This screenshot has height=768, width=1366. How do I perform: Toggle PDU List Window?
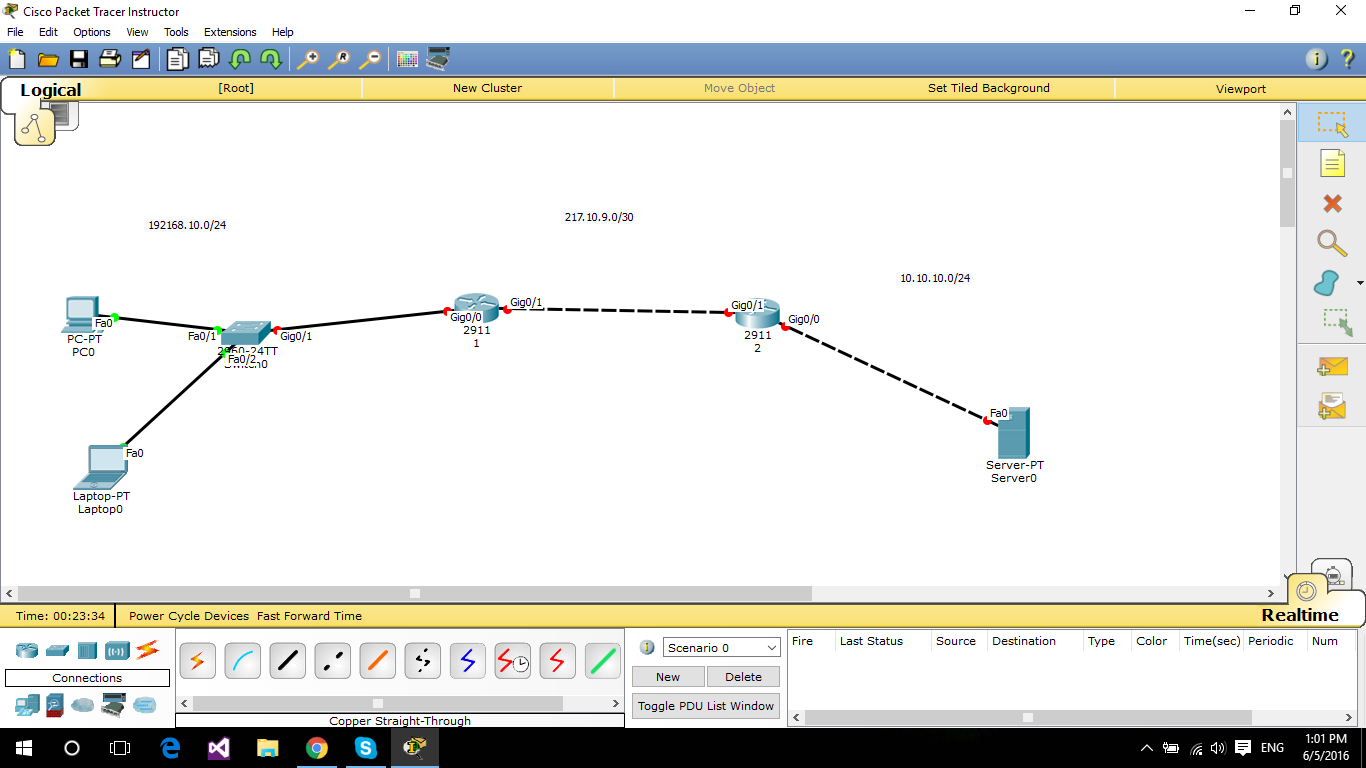(x=706, y=706)
